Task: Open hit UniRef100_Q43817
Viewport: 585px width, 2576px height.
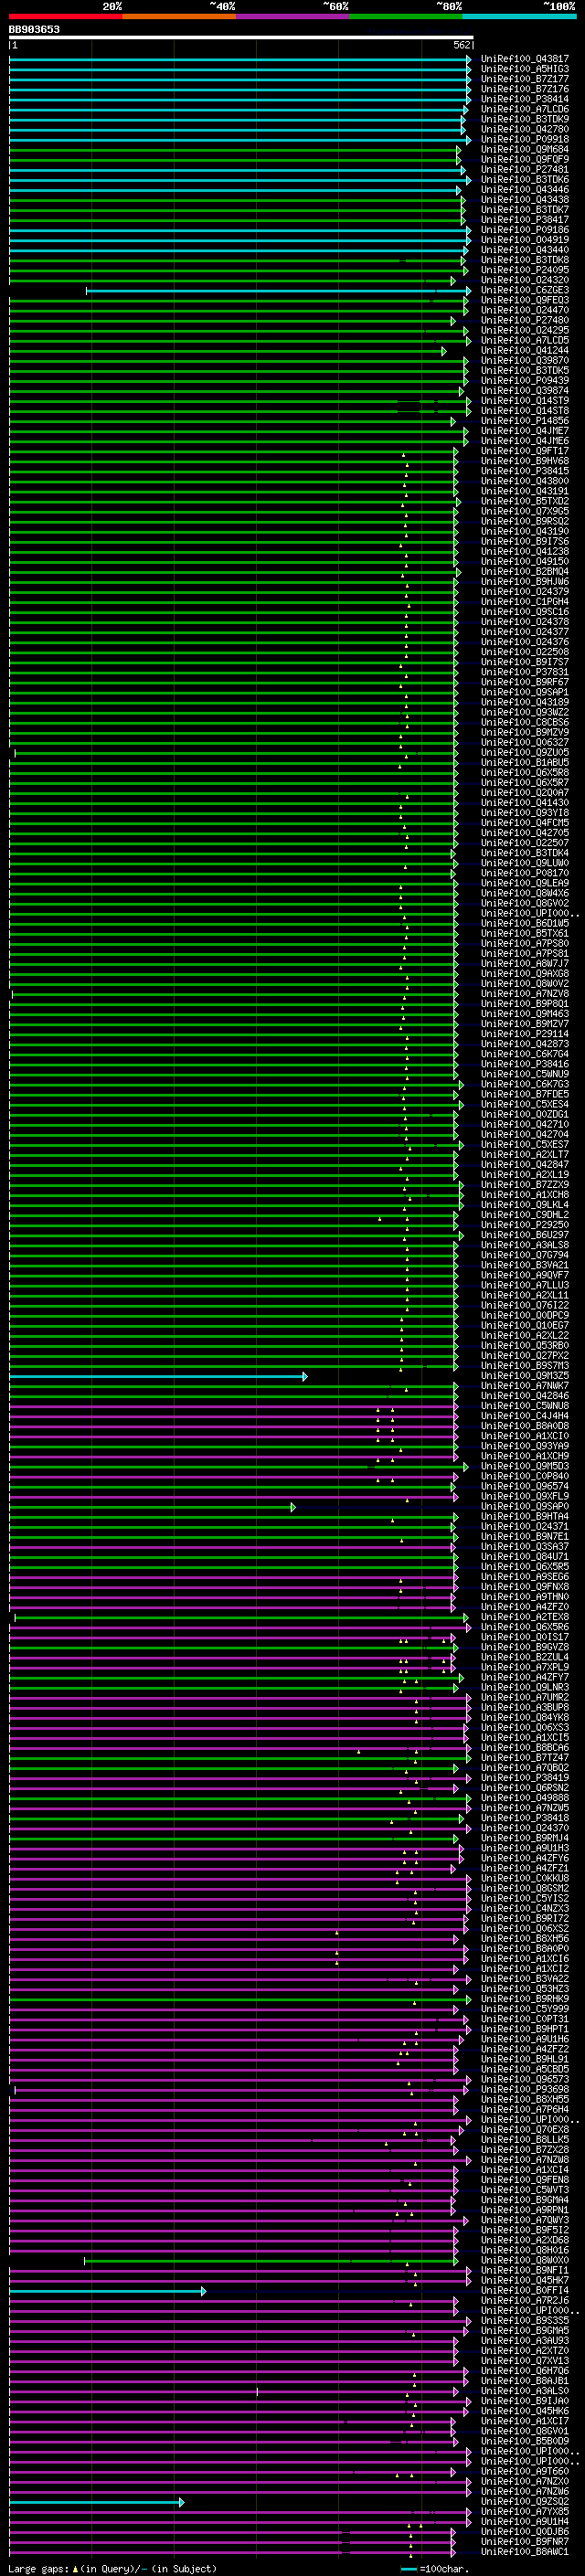Action: click(x=525, y=59)
